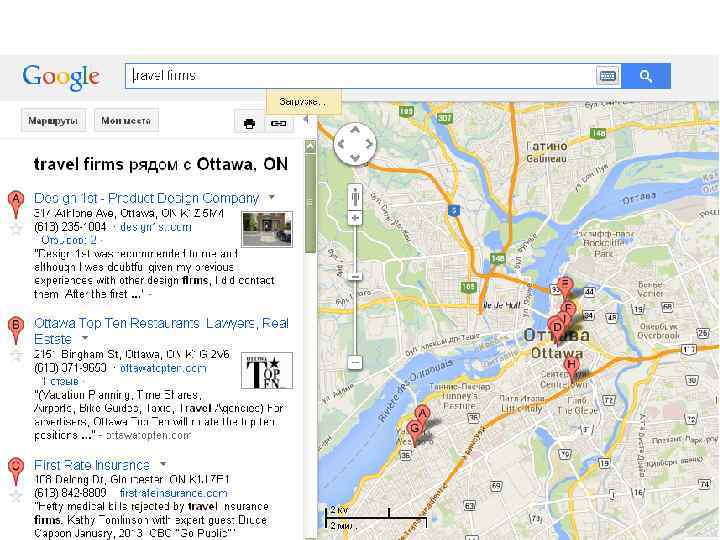The image size is (720, 540).
Task: Click red marker B in results list
Action: point(16,330)
